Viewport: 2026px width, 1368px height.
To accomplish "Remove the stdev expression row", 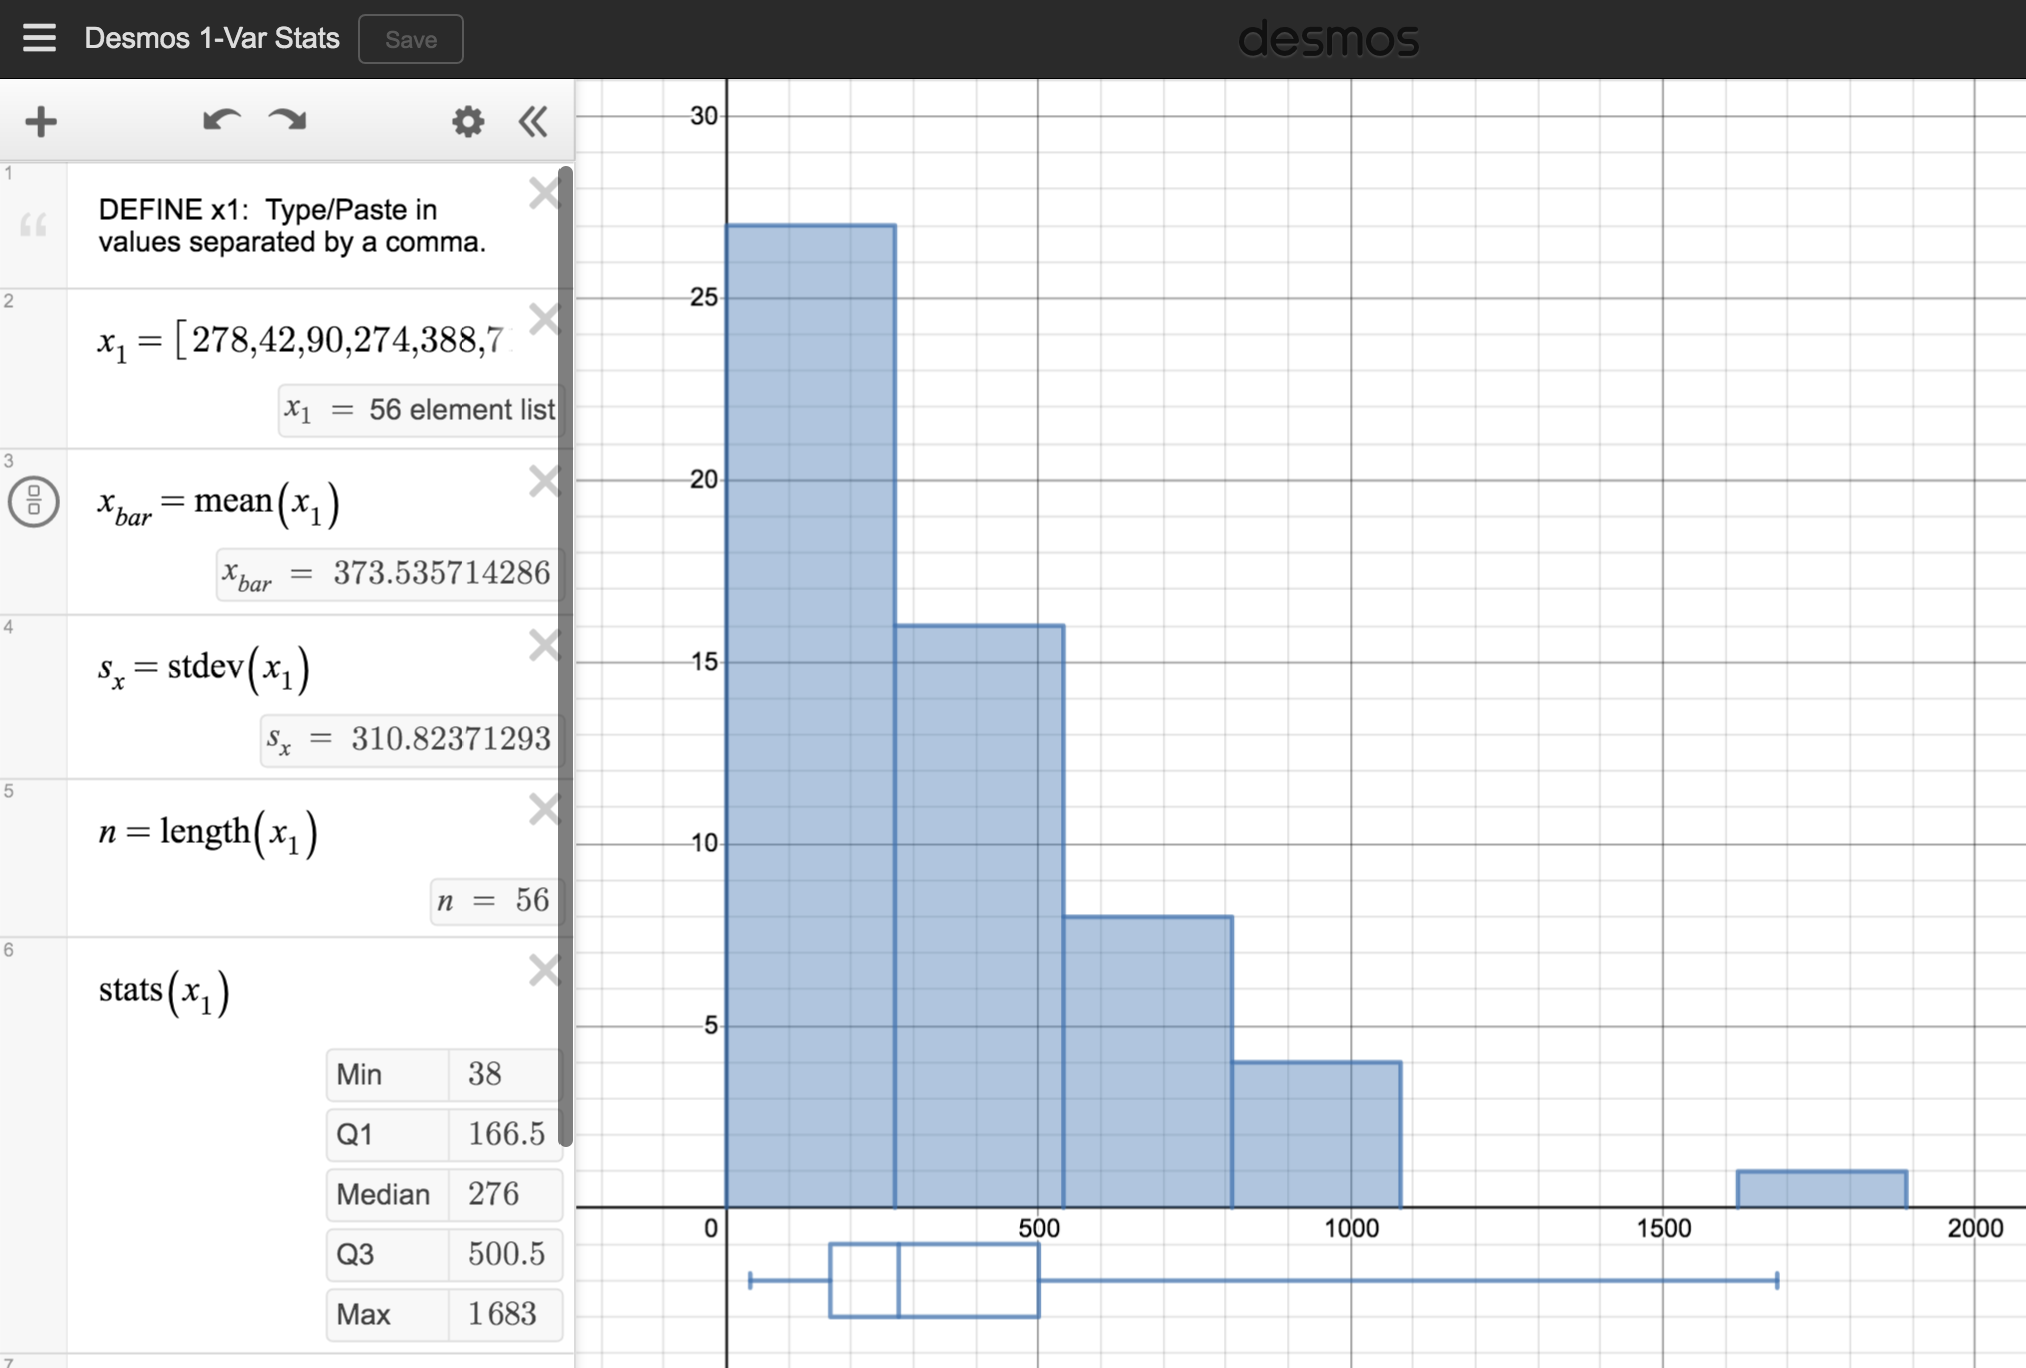I will click(545, 646).
